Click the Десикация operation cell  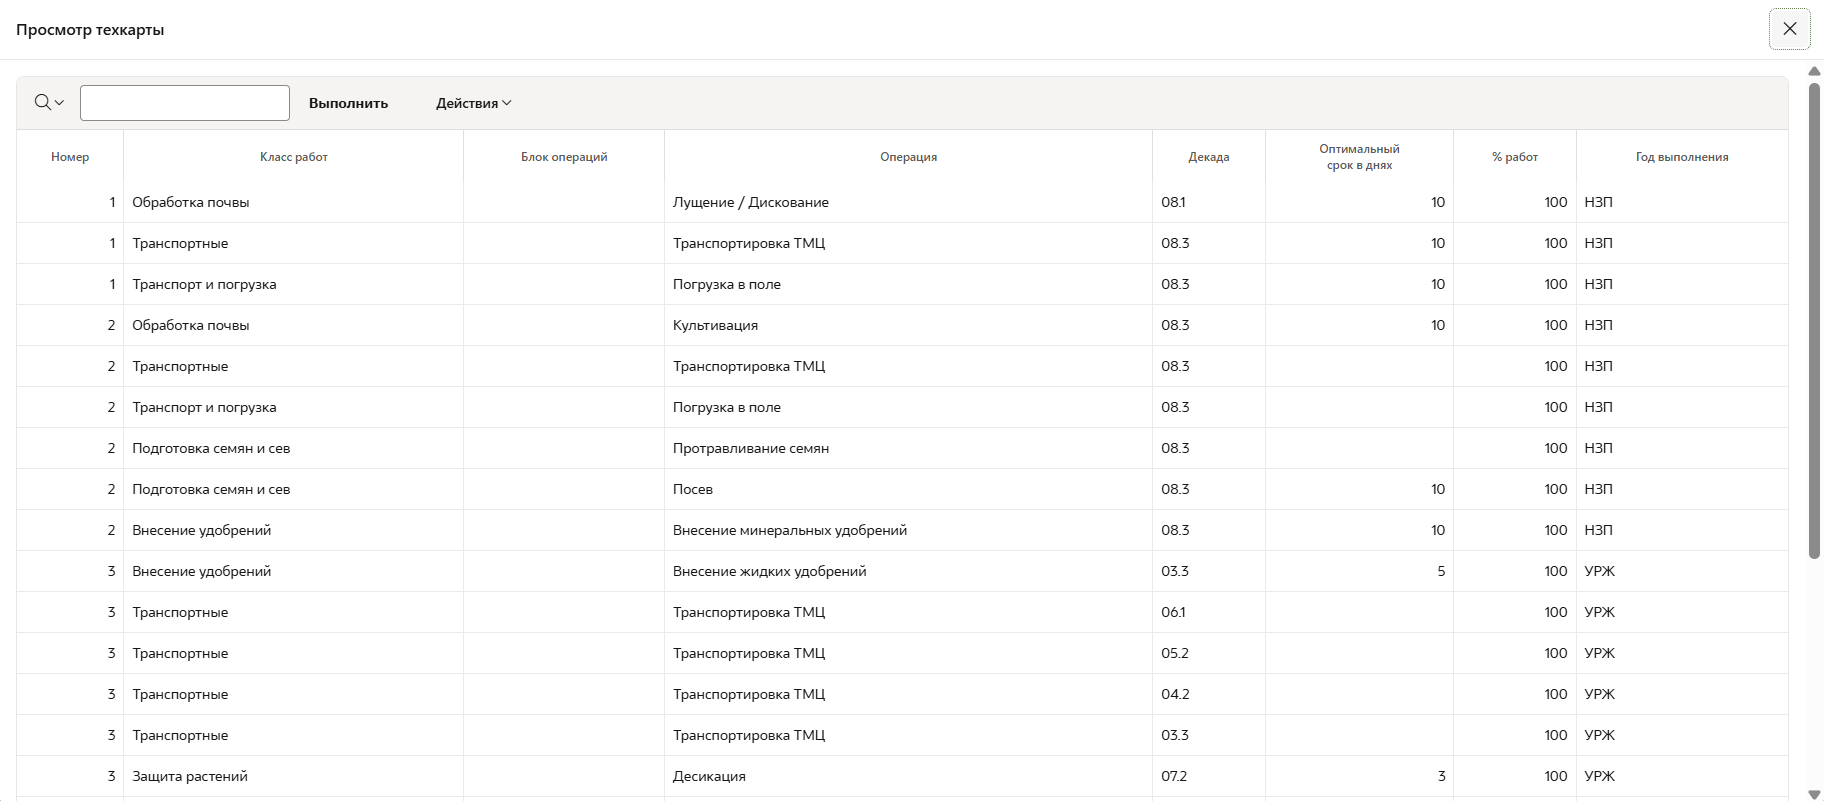(709, 776)
